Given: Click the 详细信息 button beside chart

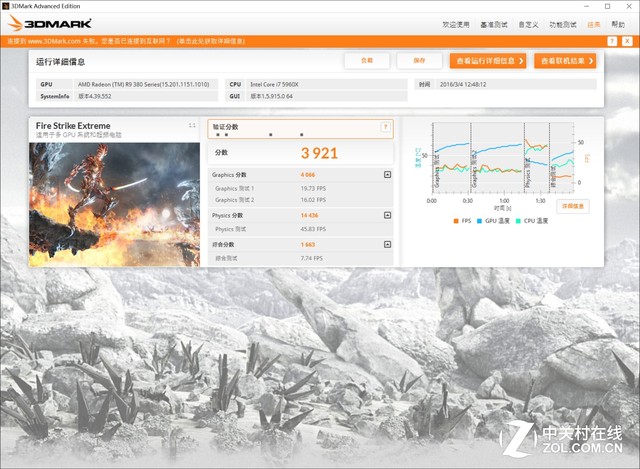Looking at the screenshot, I should pyautogui.click(x=573, y=205).
